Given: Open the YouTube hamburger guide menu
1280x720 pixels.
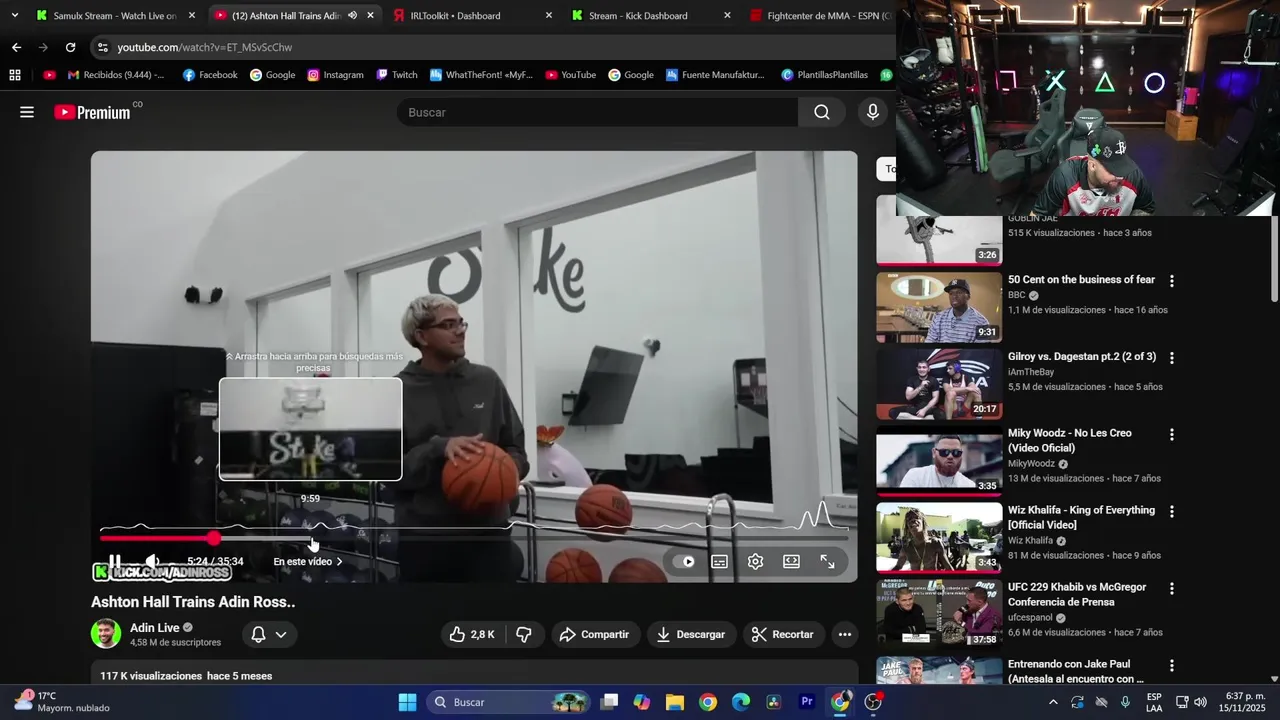Looking at the screenshot, I should coord(27,112).
